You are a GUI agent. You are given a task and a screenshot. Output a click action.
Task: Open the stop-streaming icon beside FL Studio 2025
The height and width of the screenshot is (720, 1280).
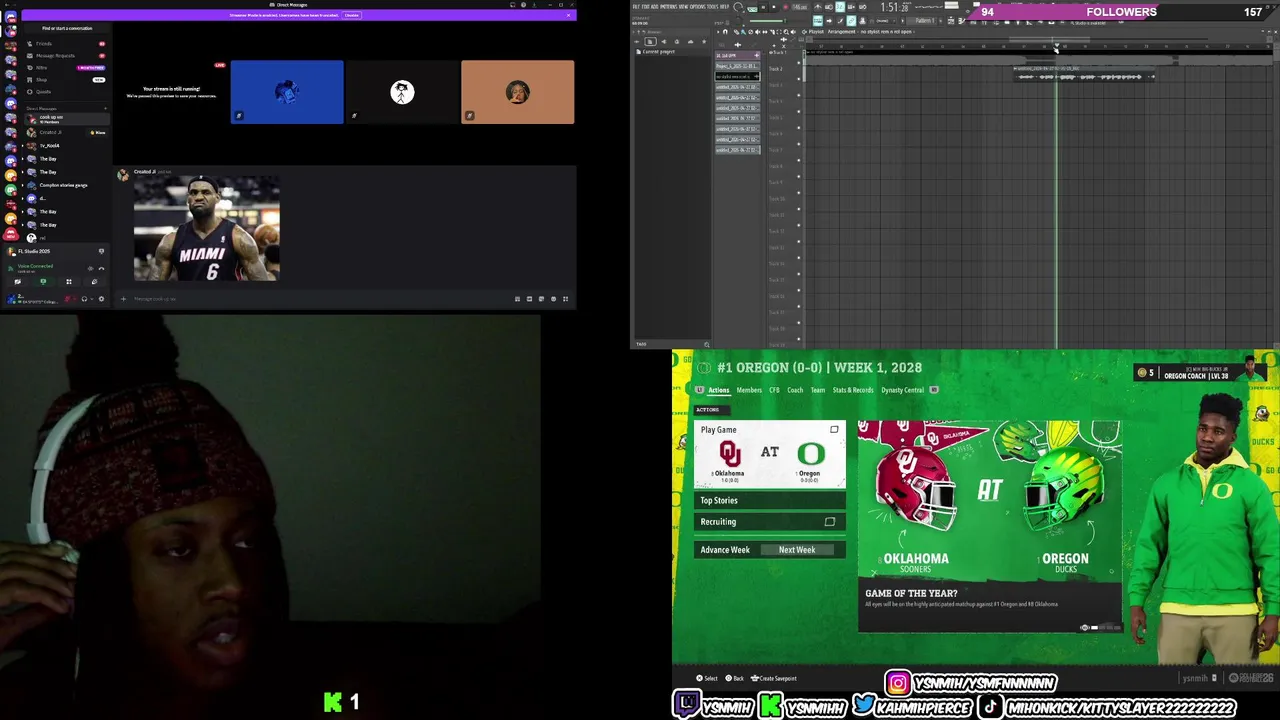tap(101, 251)
